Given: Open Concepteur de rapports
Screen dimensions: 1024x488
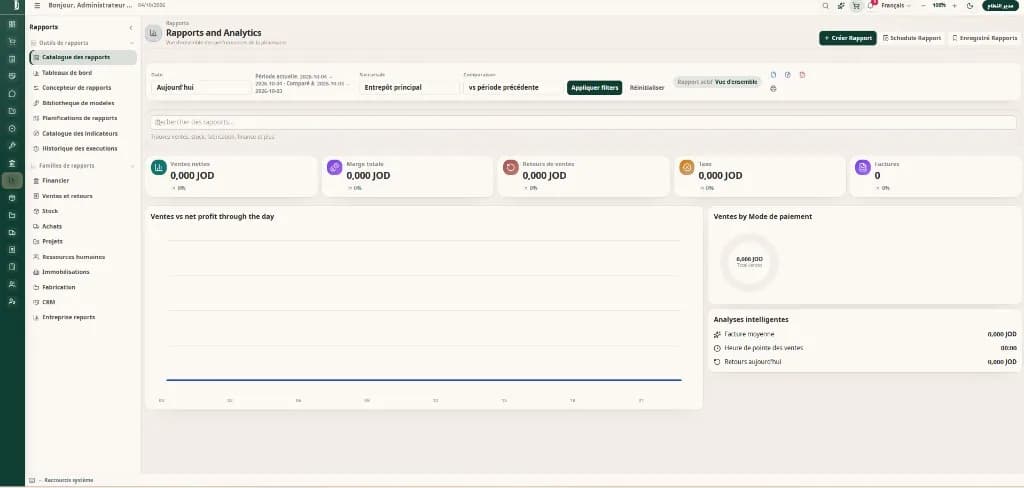Looking at the screenshot, I should (83, 88).
